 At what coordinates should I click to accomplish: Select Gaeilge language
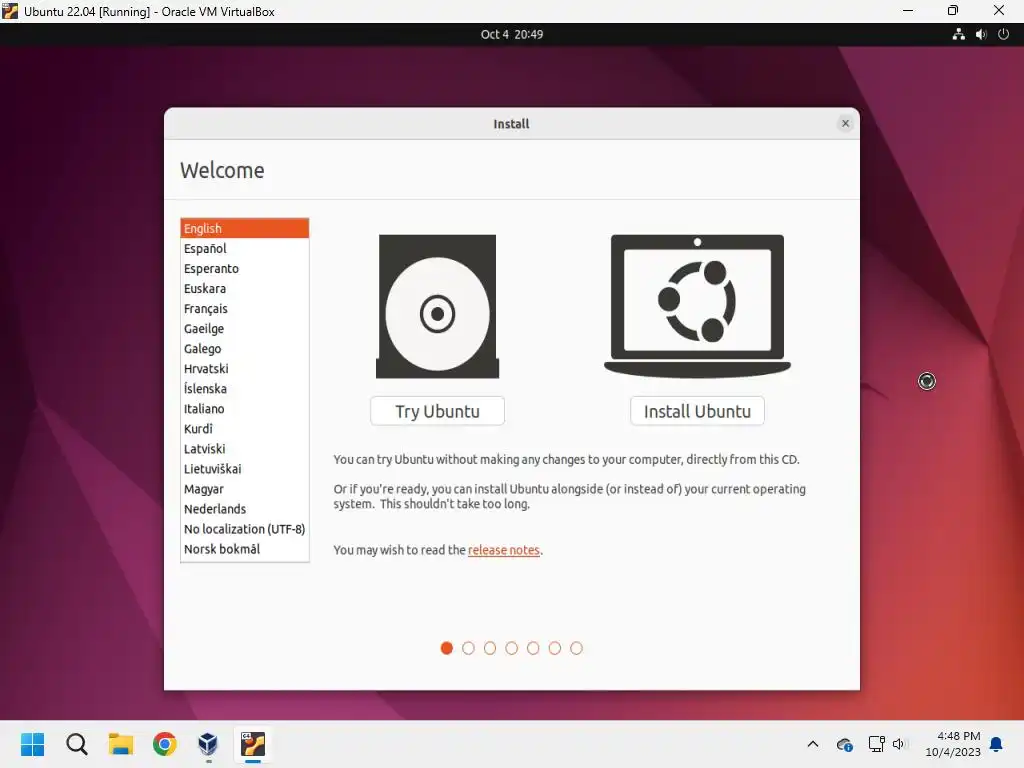coord(244,328)
